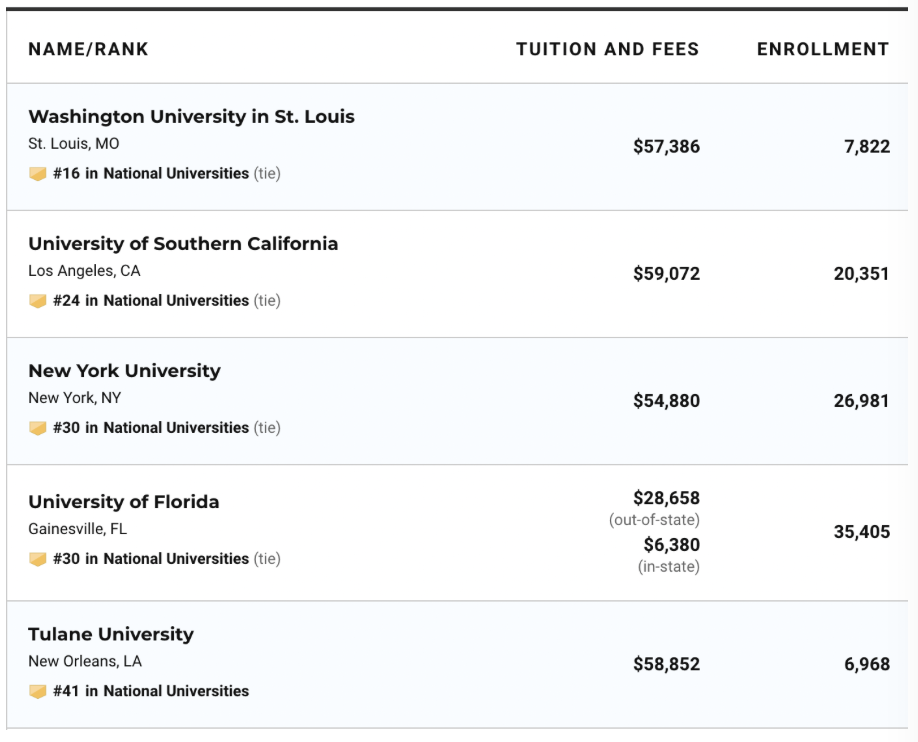Click Tulane's 6,968 enrollment figure
This screenshot has width=918, height=742.
click(x=866, y=664)
